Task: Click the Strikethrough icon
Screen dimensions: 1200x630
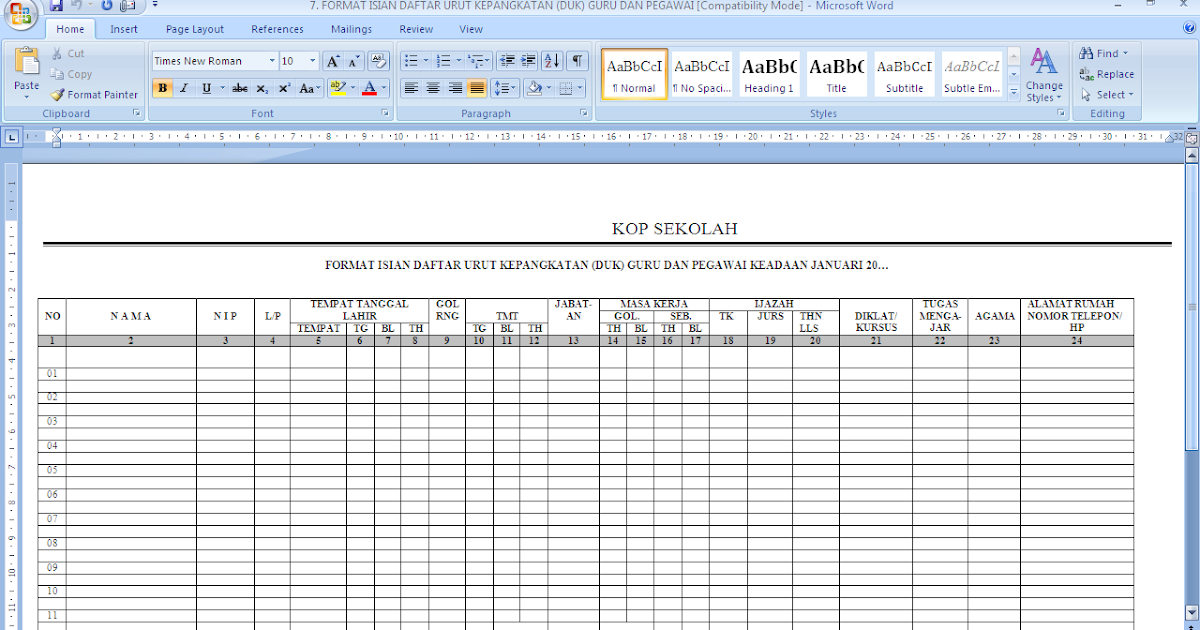Action: coord(238,88)
